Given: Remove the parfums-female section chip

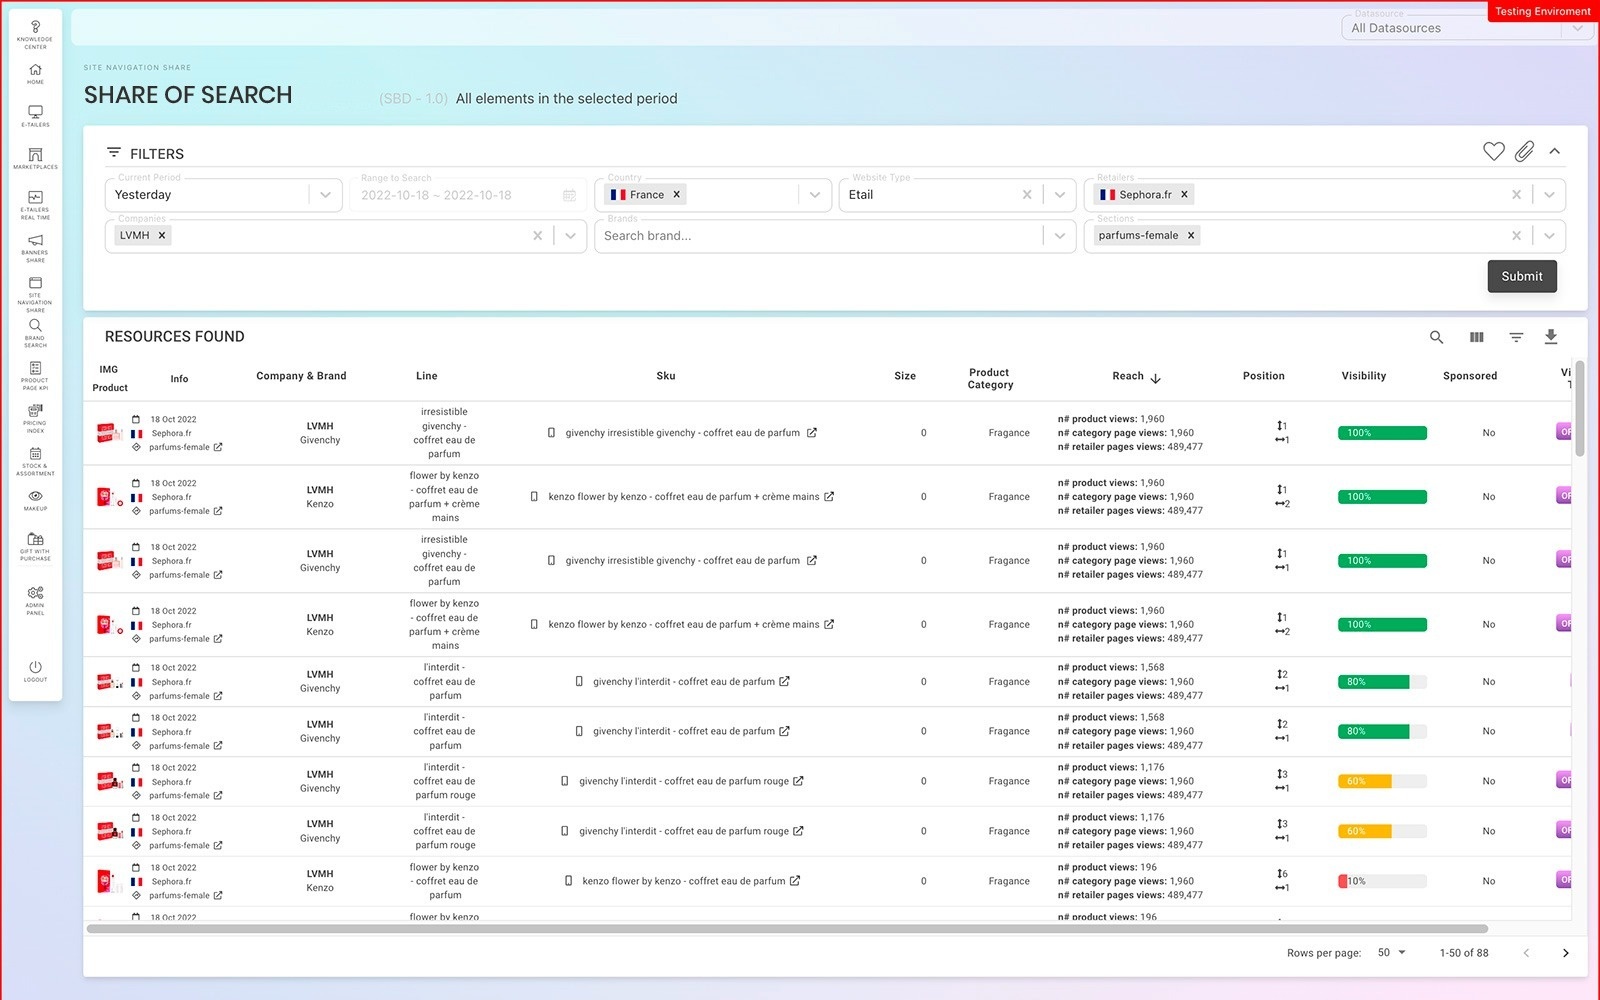Looking at the screenshot, I should (x=1191, y=236).
